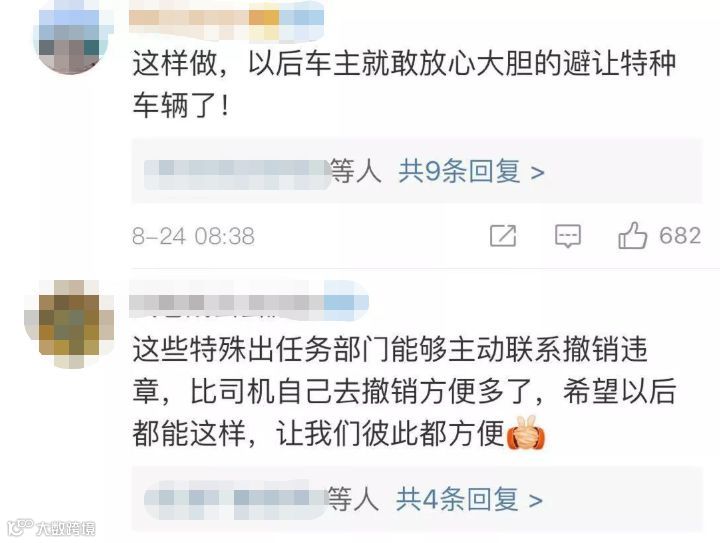Select the comment about 避让特种车辆
The width and height of the screenshot is (720, 543).
pos(404,84)
